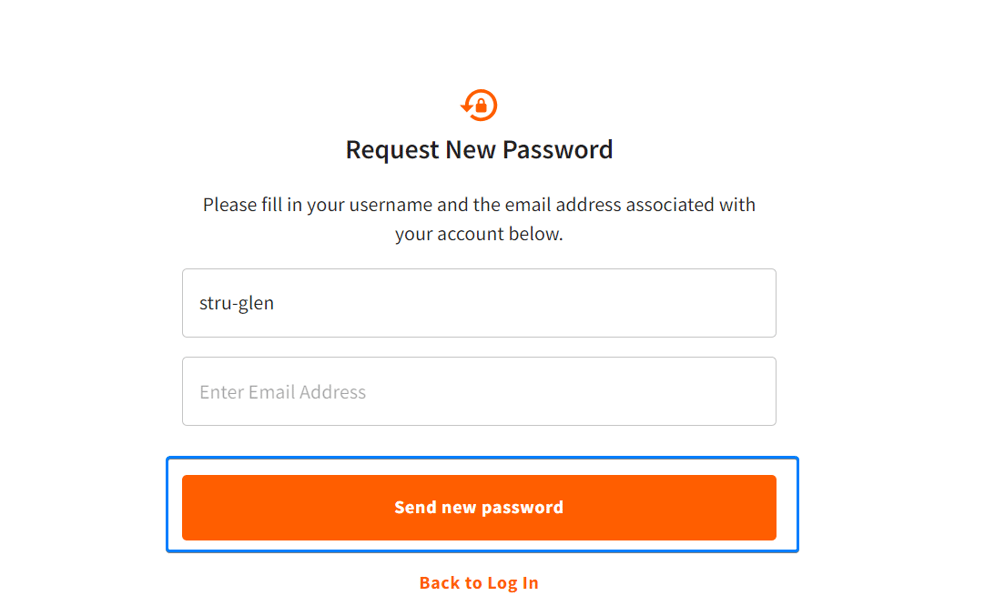Select the stru-glen username field
The height and width of the screenshot is (616, 1005).
coord(479,303)
